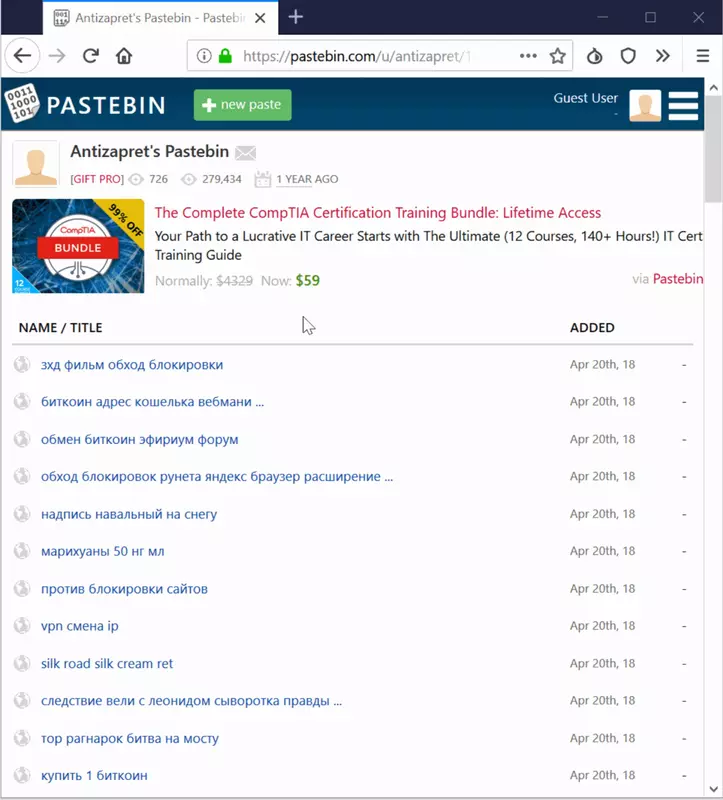Click the CompTIA Certification Training Bundle link
Image resolution: width=723 pixels, height=800 pixels.
pyautogui.click(x=378, y=213)
